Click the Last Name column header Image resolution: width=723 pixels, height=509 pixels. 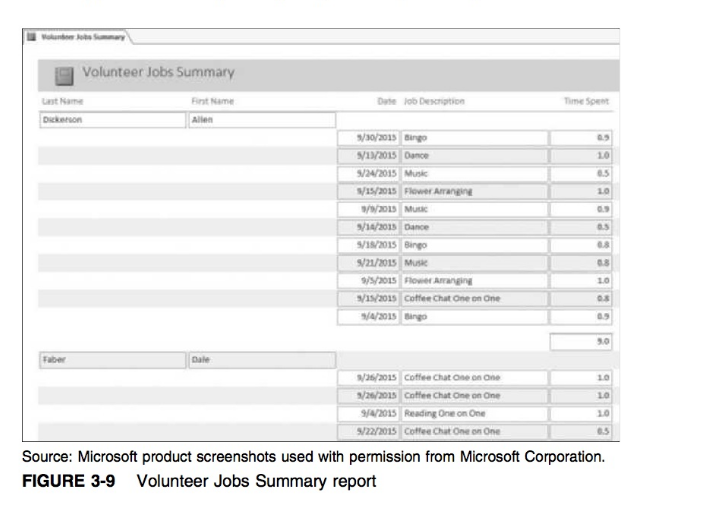pyautogui.click(x=62, y=101)
